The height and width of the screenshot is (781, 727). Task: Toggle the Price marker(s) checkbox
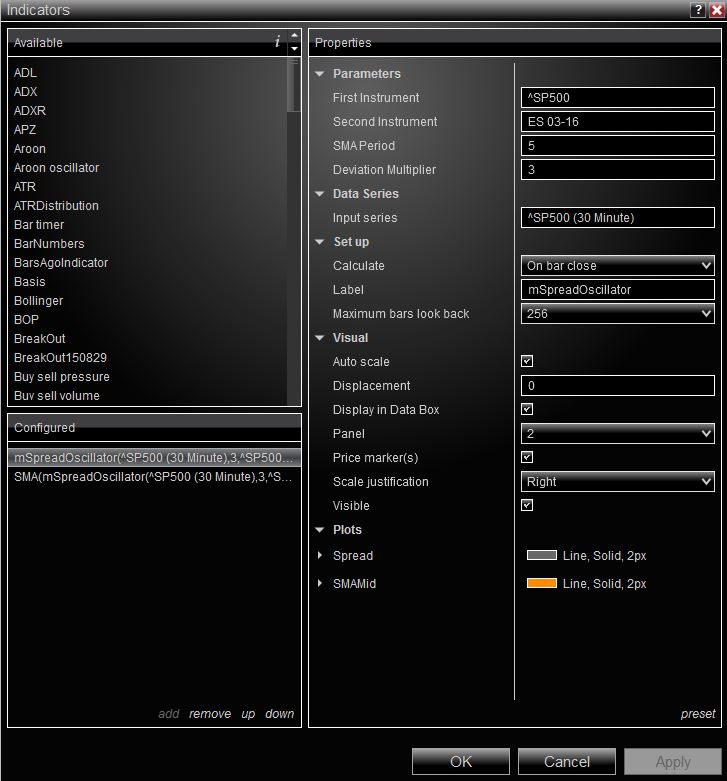(x=527, y=457)
